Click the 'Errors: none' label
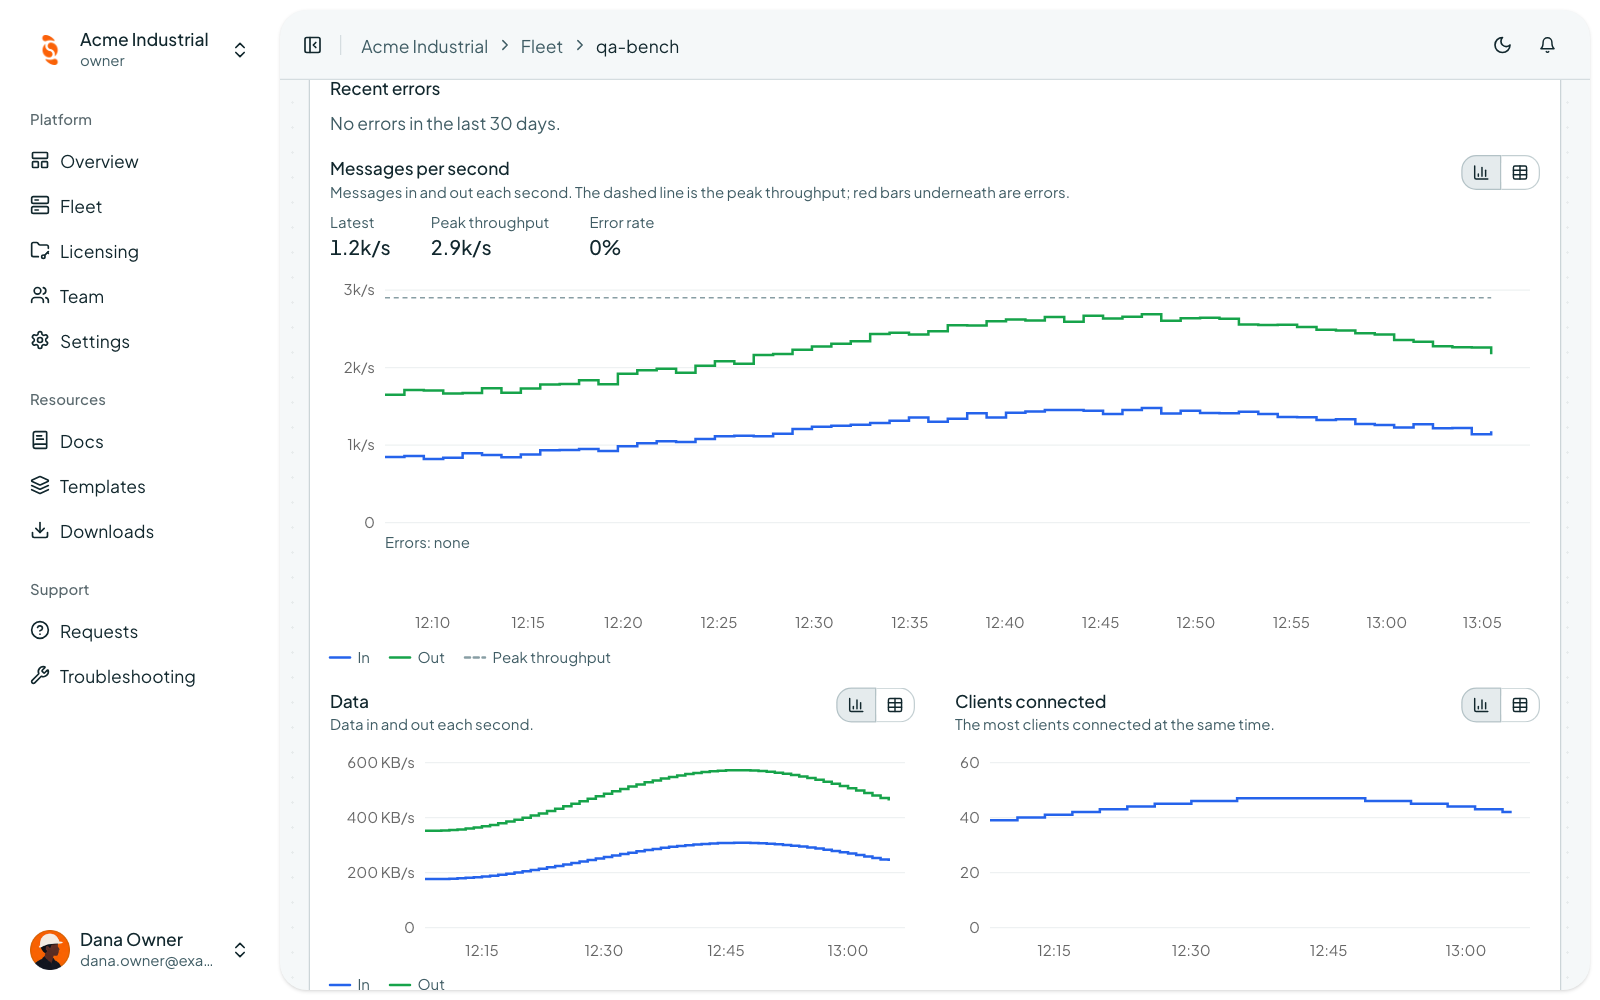The image size is (1600, 1000). pos(427,543)
